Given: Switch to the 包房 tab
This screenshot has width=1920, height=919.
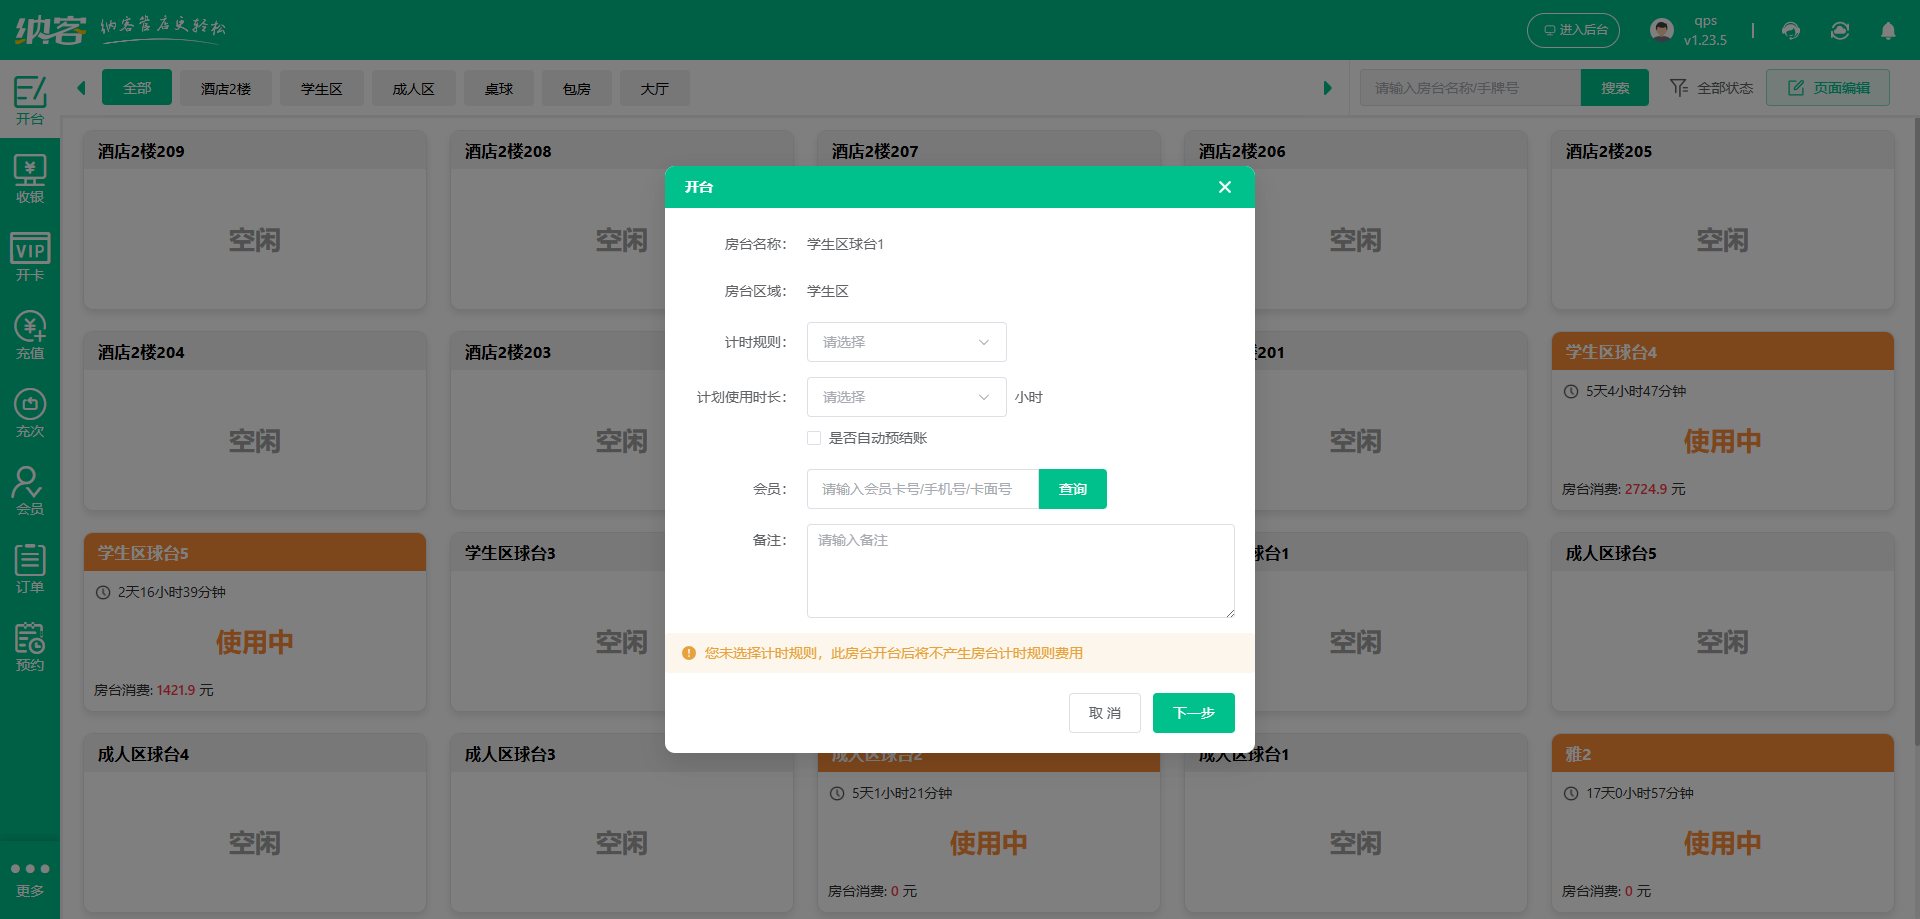Looking at the screenshot, I should 576,88.
